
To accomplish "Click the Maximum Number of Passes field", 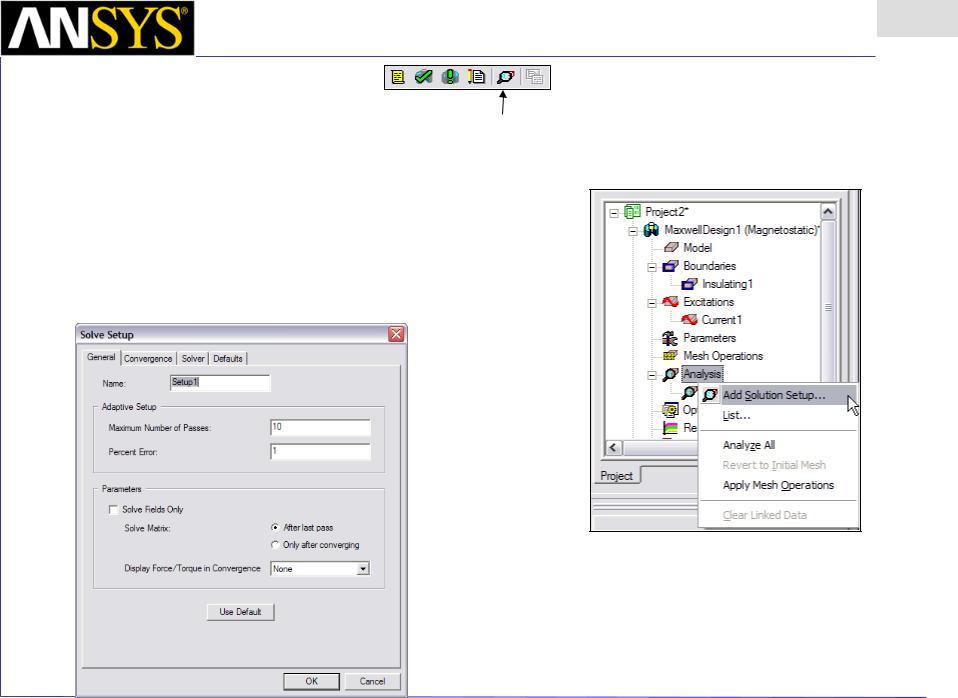I will [320, 427].
